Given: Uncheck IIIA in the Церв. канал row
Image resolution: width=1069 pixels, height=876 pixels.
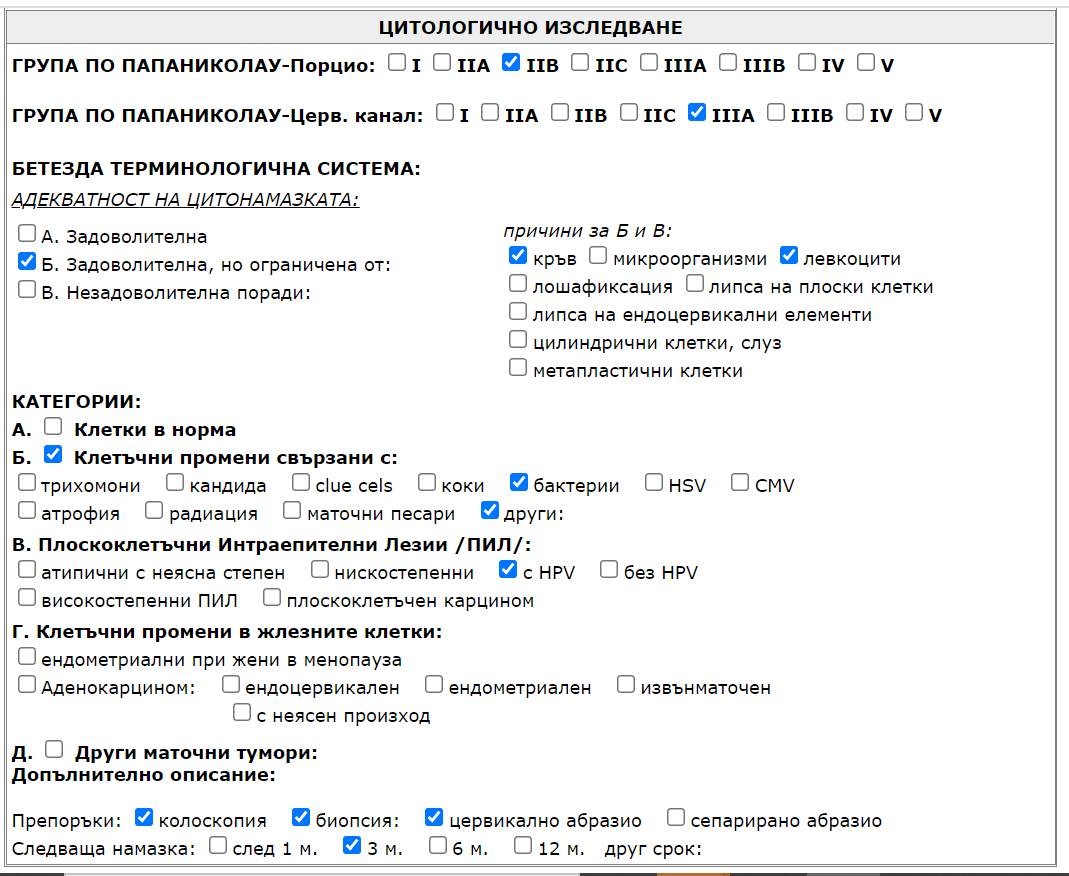Looking at the screenshot, I should pos(697,113).
